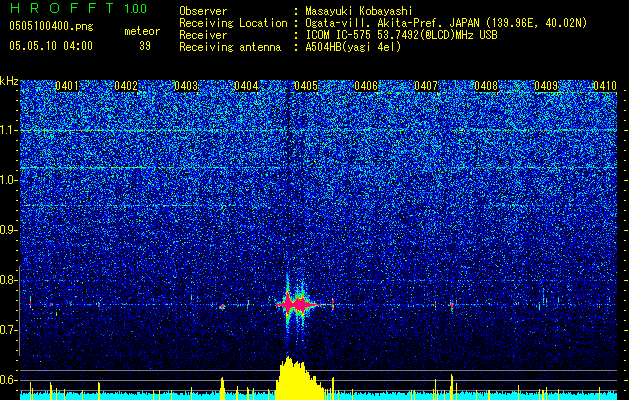Click the 0401 time marker
The height and width of the screenshot is (400, 629).
pos(67,86)
